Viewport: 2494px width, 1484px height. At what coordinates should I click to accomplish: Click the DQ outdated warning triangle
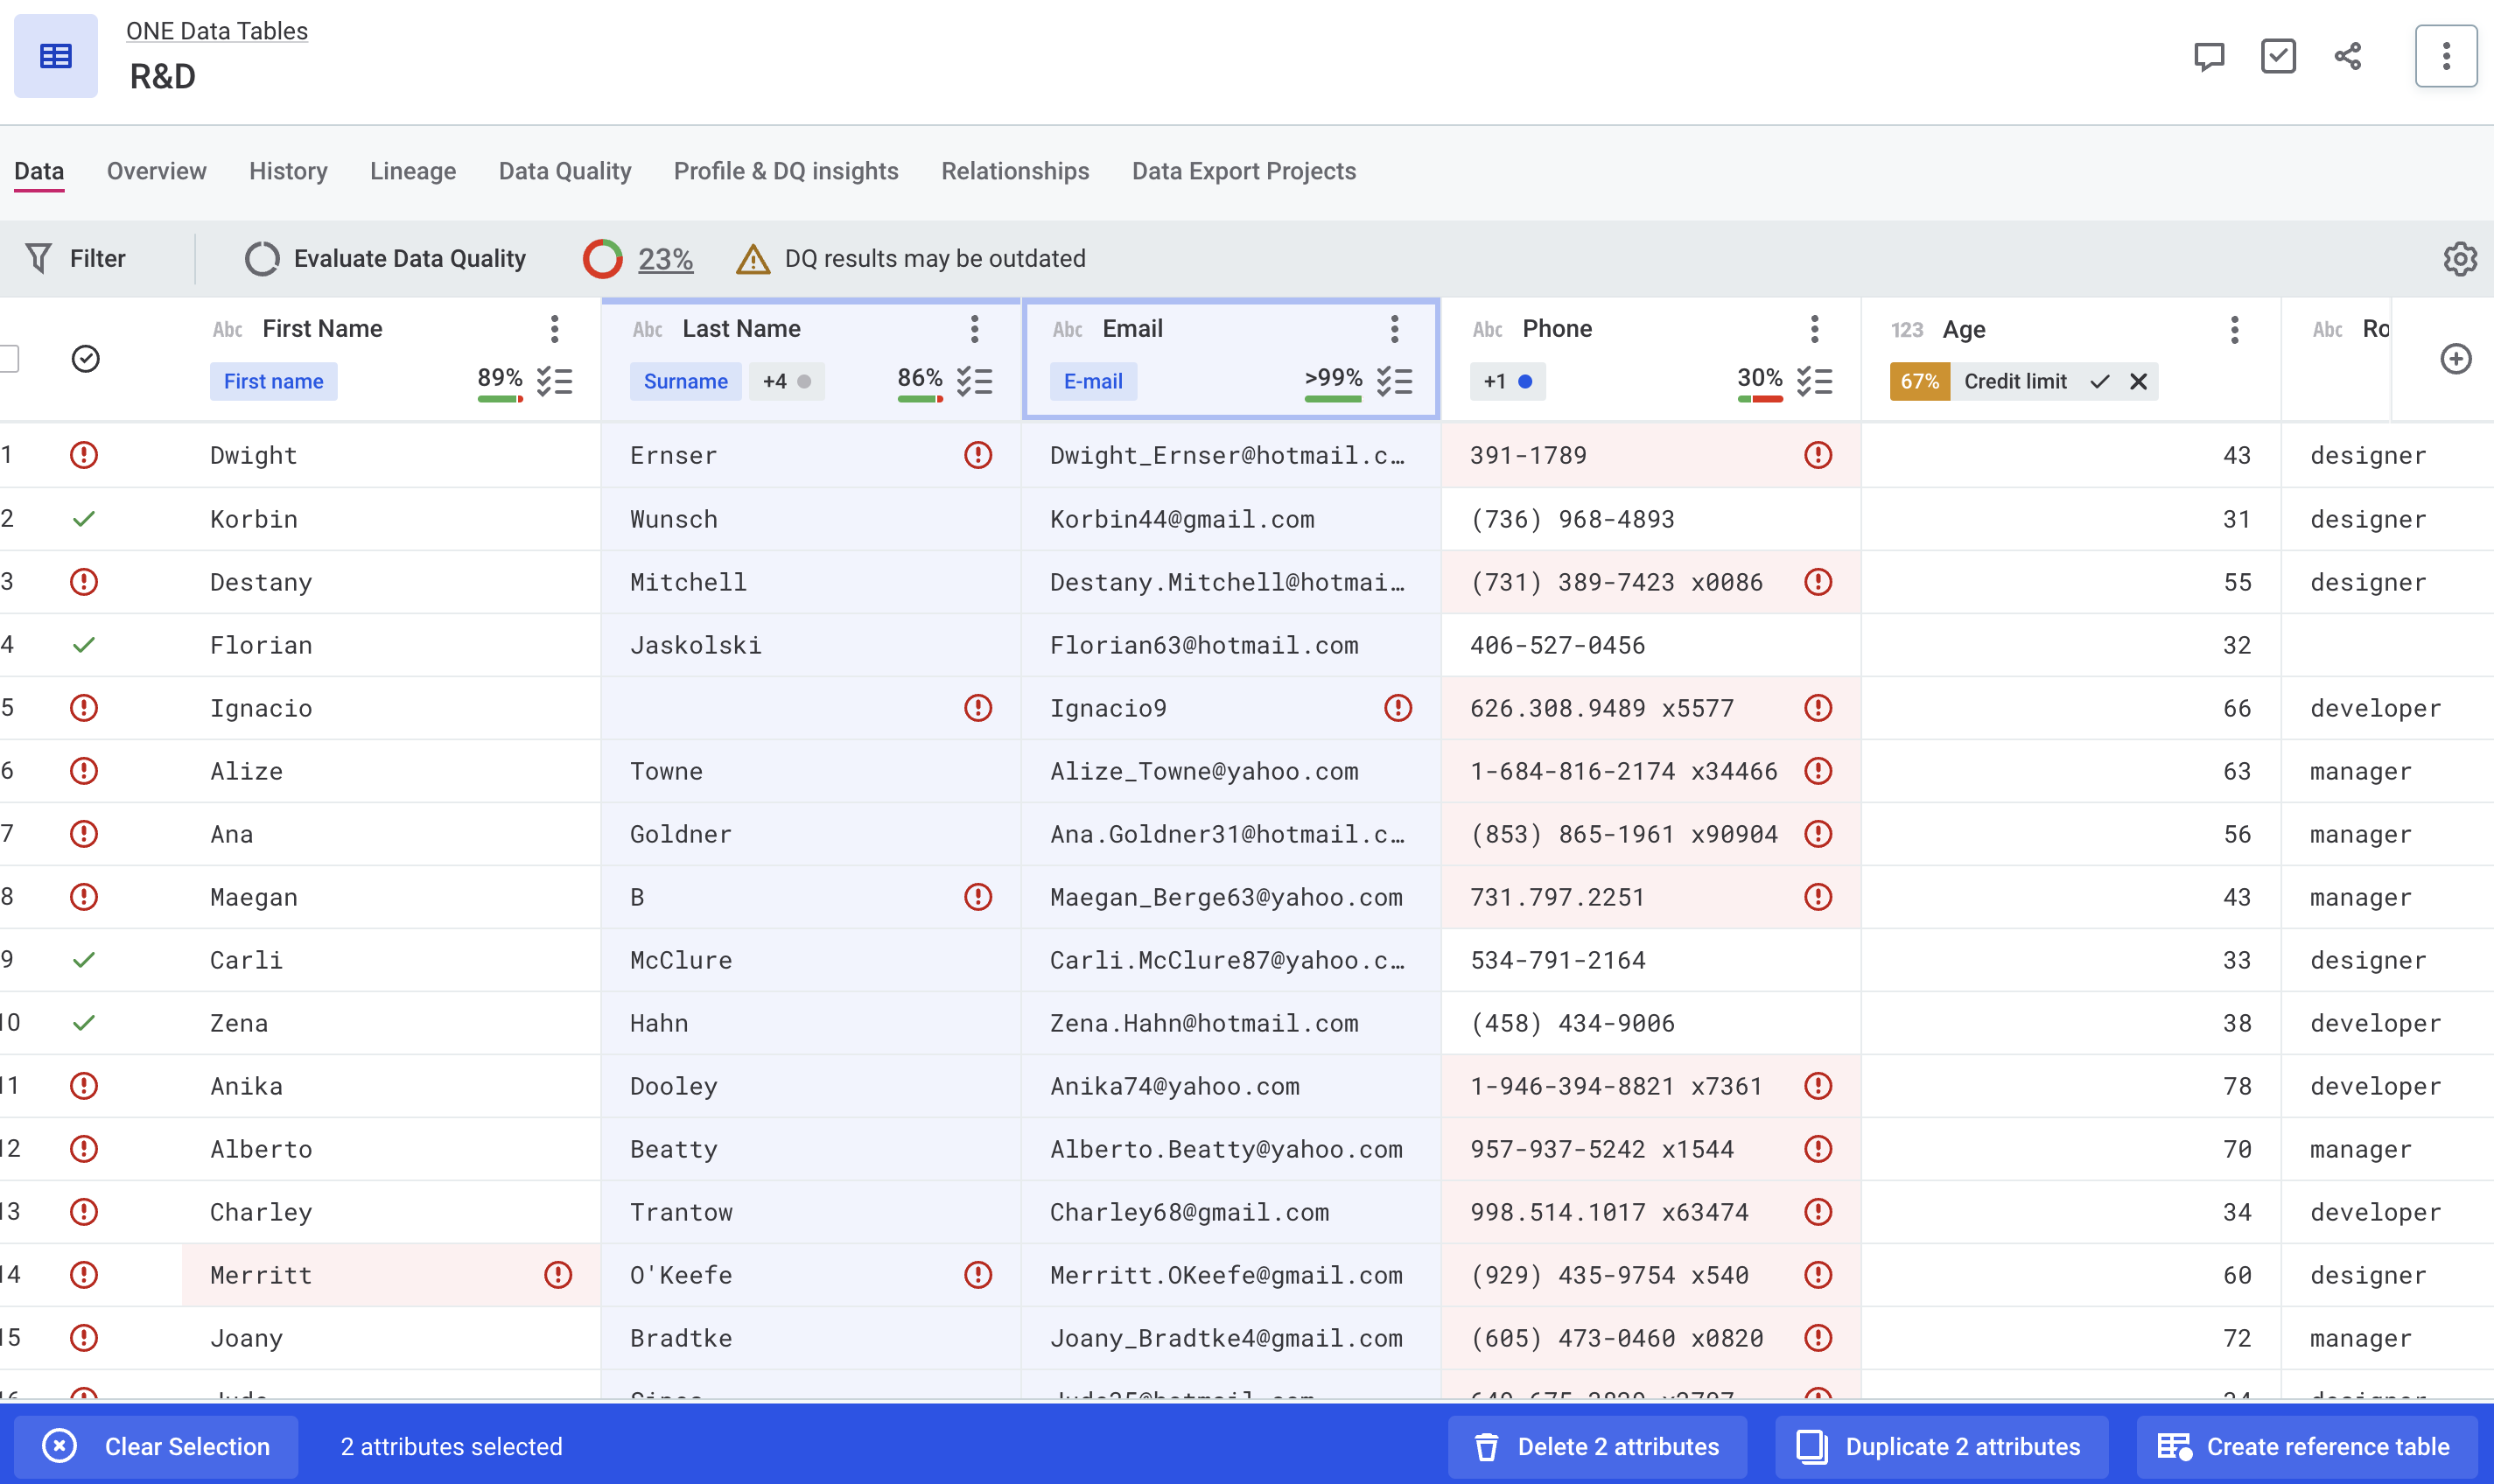(753, 258)
